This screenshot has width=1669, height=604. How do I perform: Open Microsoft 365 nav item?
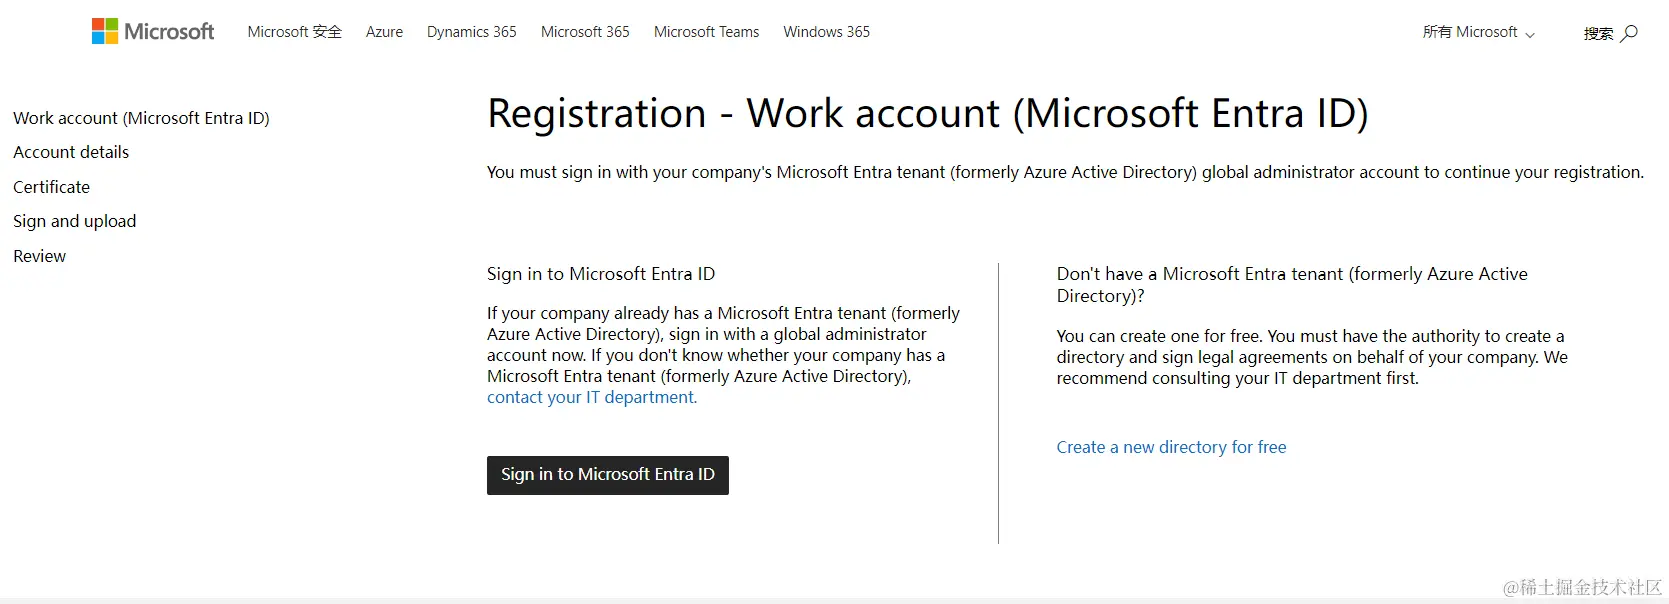point(585,32)
